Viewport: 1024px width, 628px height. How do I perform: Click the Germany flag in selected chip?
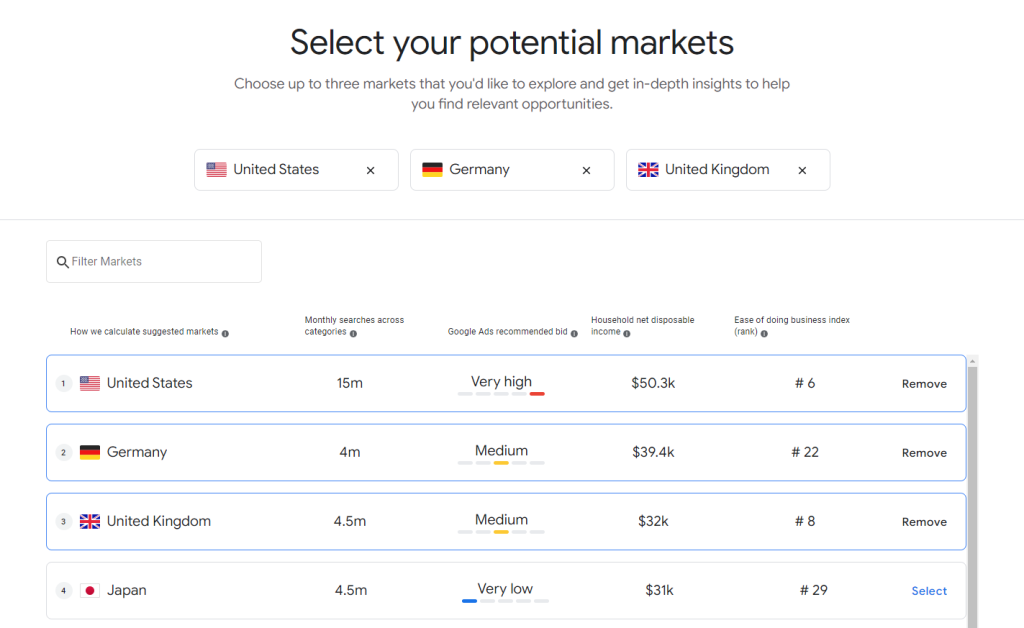point(432,170)
